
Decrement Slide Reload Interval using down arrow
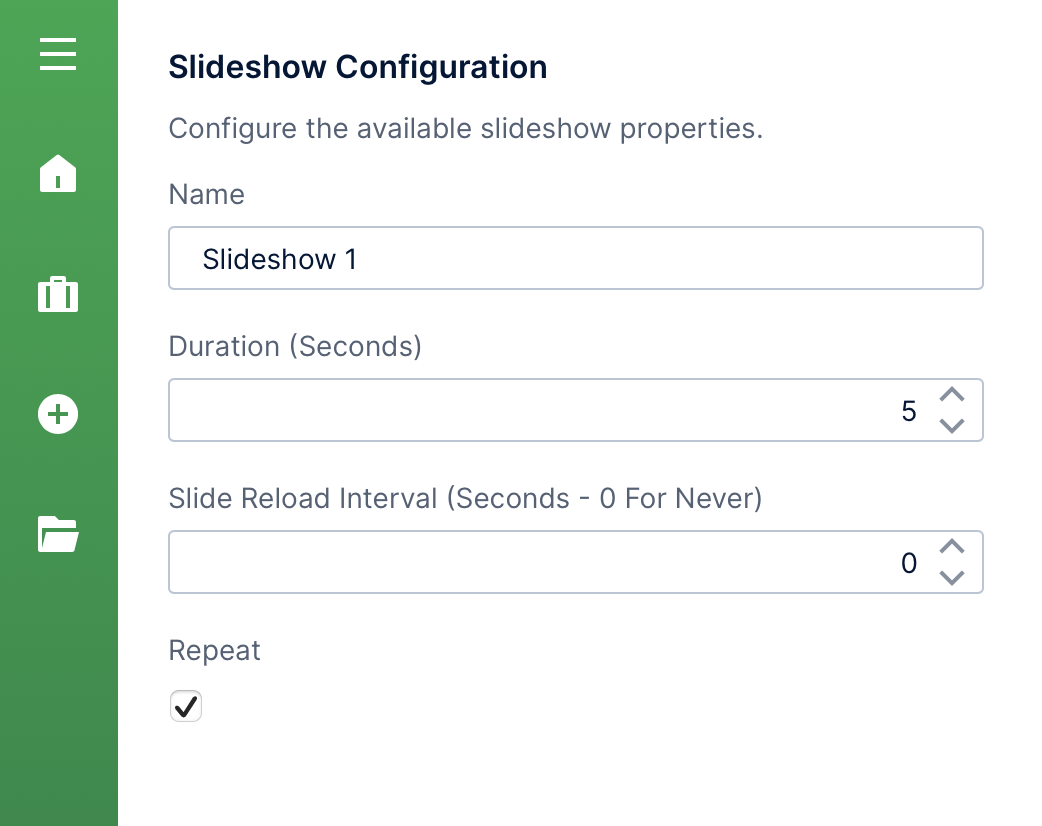click(x=952, y=578)
